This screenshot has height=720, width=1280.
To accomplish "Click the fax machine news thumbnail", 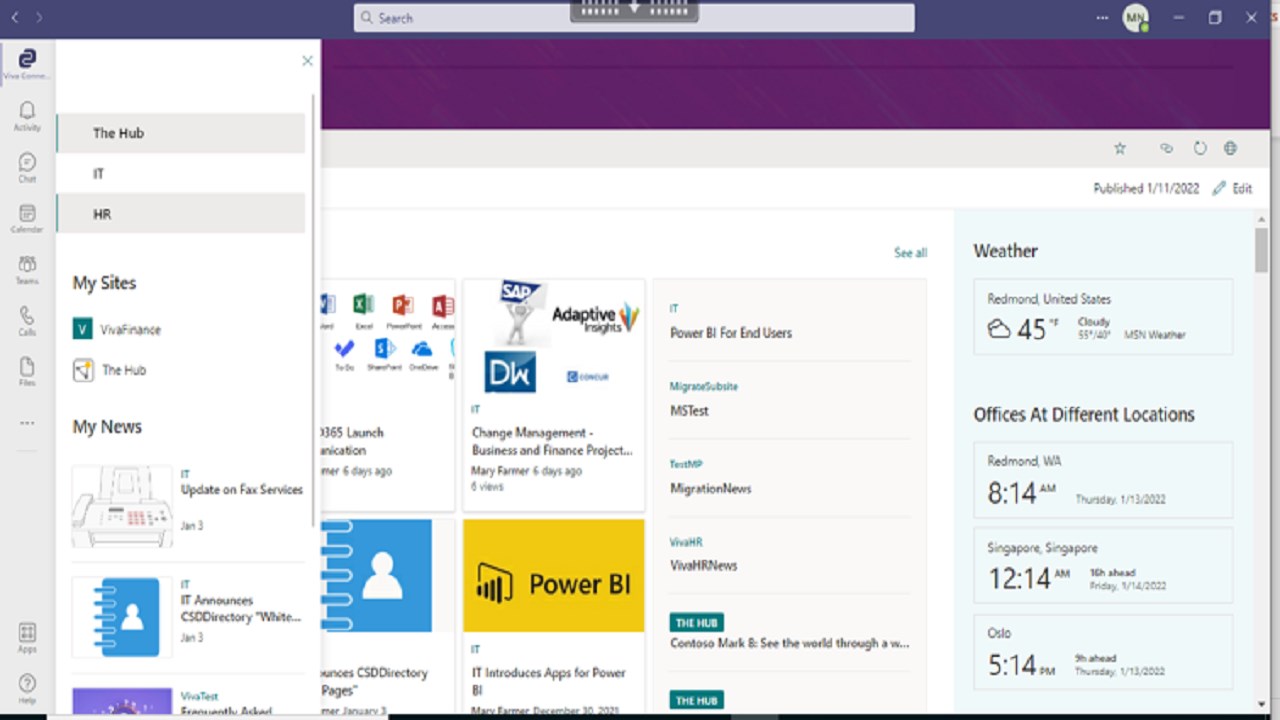I will [x=122, y=506].
